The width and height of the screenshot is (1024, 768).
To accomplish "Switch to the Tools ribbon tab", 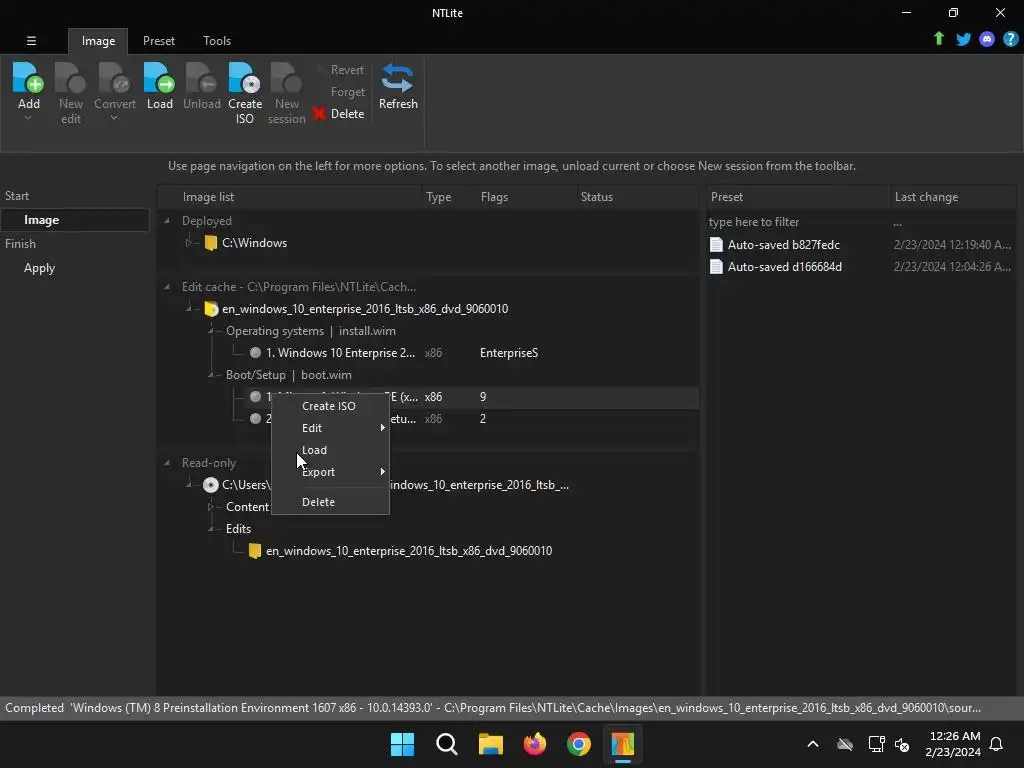I will coord(217,40).
